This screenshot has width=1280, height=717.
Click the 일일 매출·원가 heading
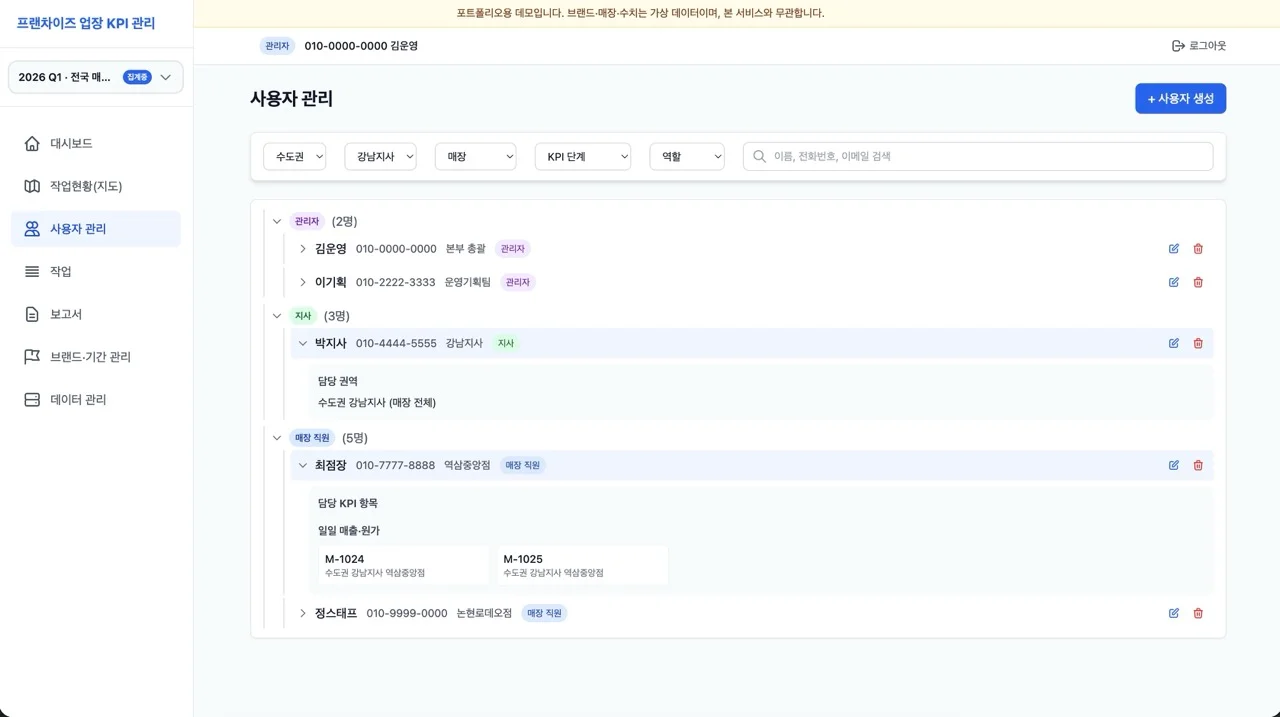tap(349, 531)
